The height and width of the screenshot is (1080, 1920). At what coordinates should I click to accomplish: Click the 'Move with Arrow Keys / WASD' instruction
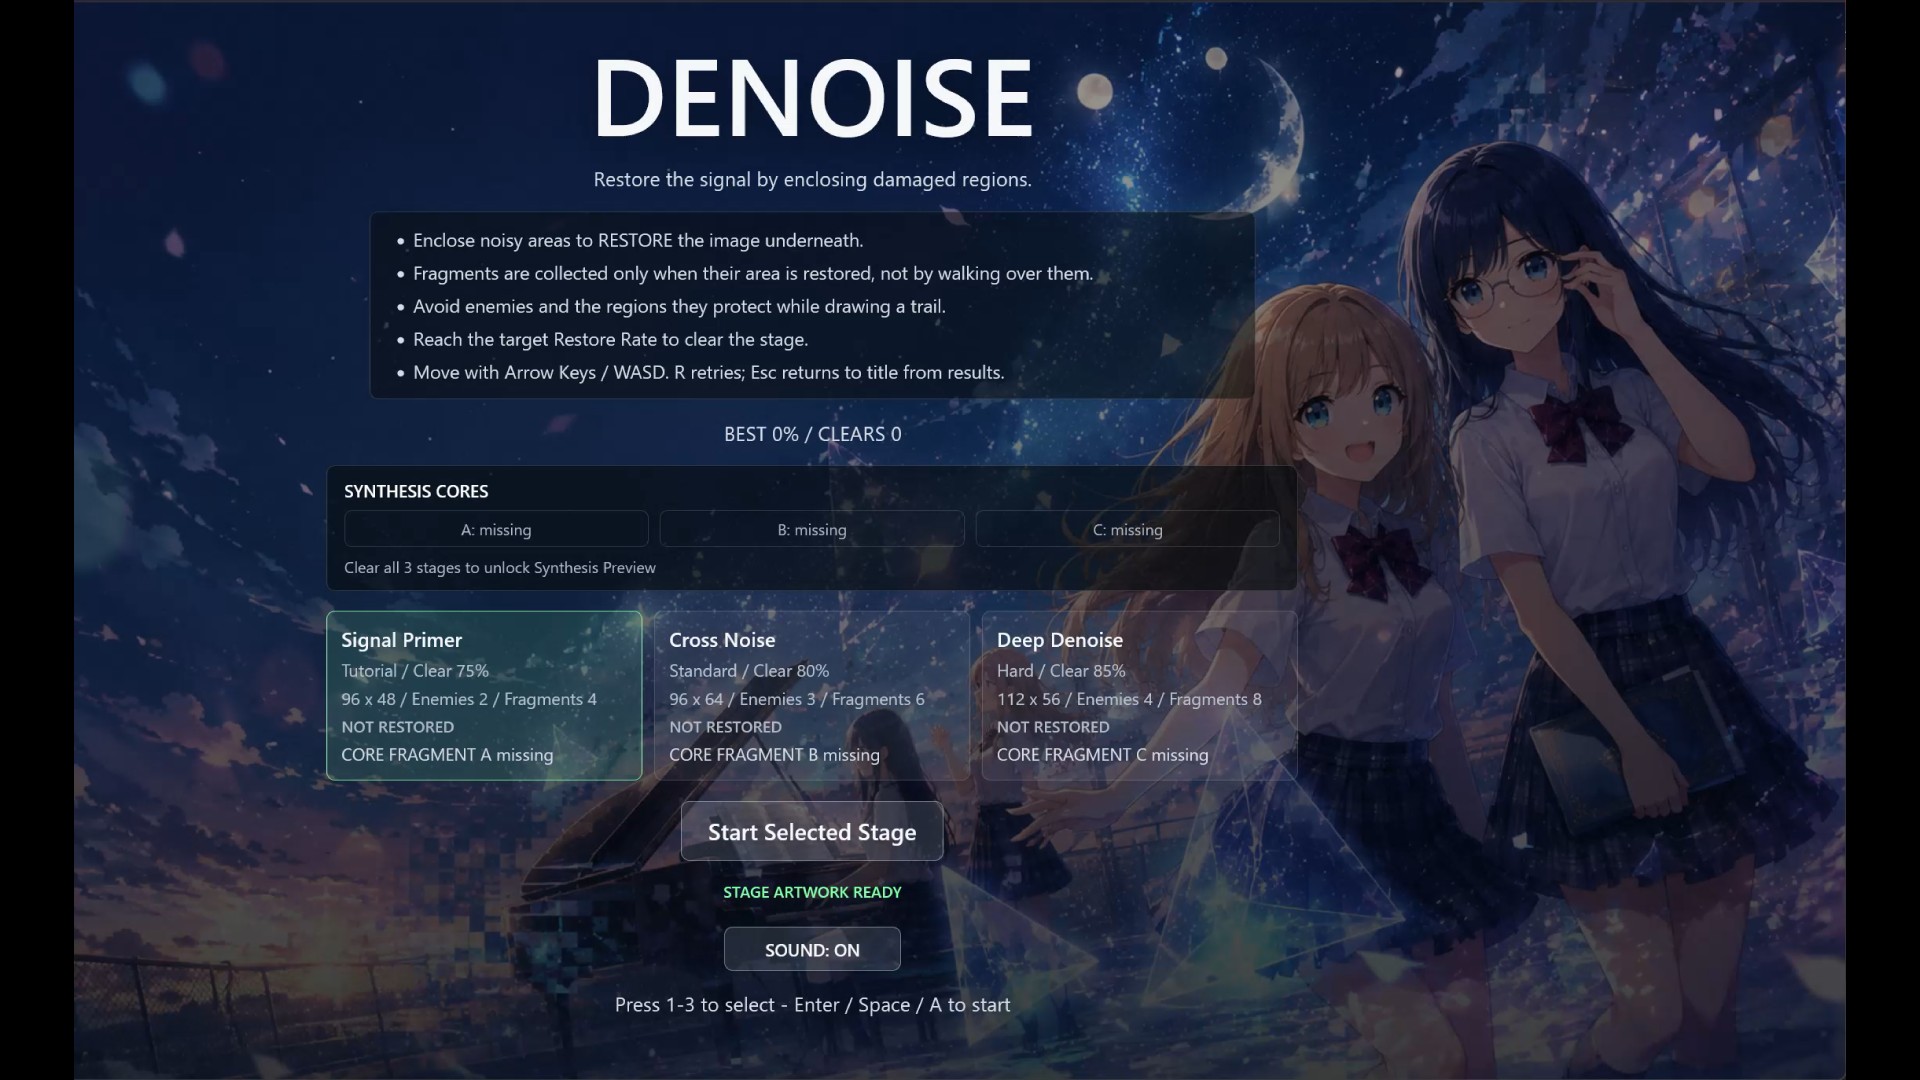point(708,372)
